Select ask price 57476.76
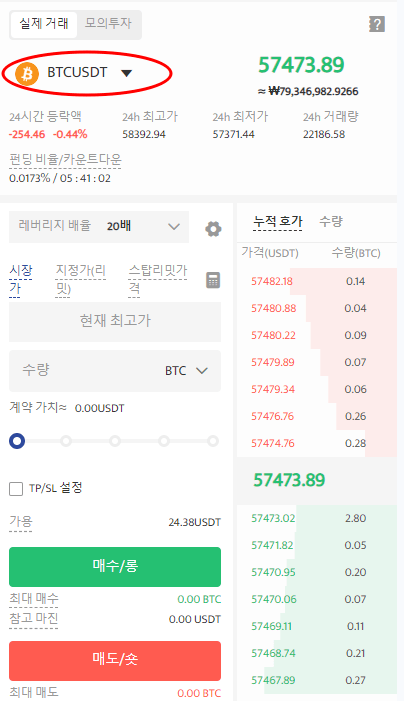 [x=272, y=416]
